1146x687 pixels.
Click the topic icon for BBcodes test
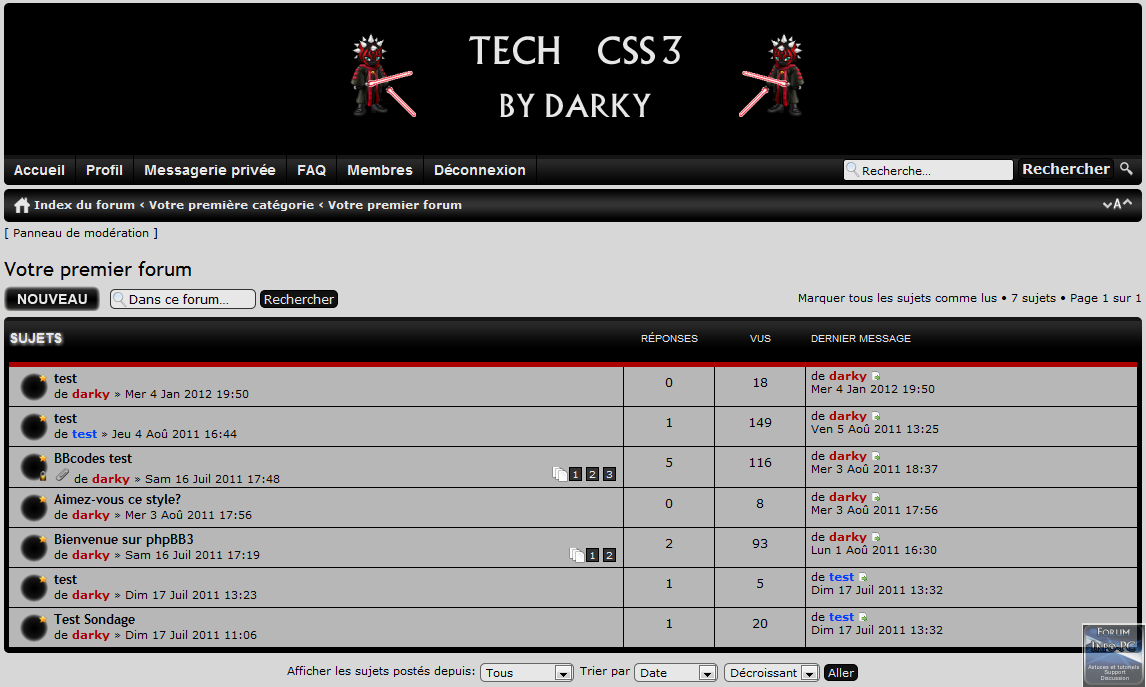click(34, 467)
